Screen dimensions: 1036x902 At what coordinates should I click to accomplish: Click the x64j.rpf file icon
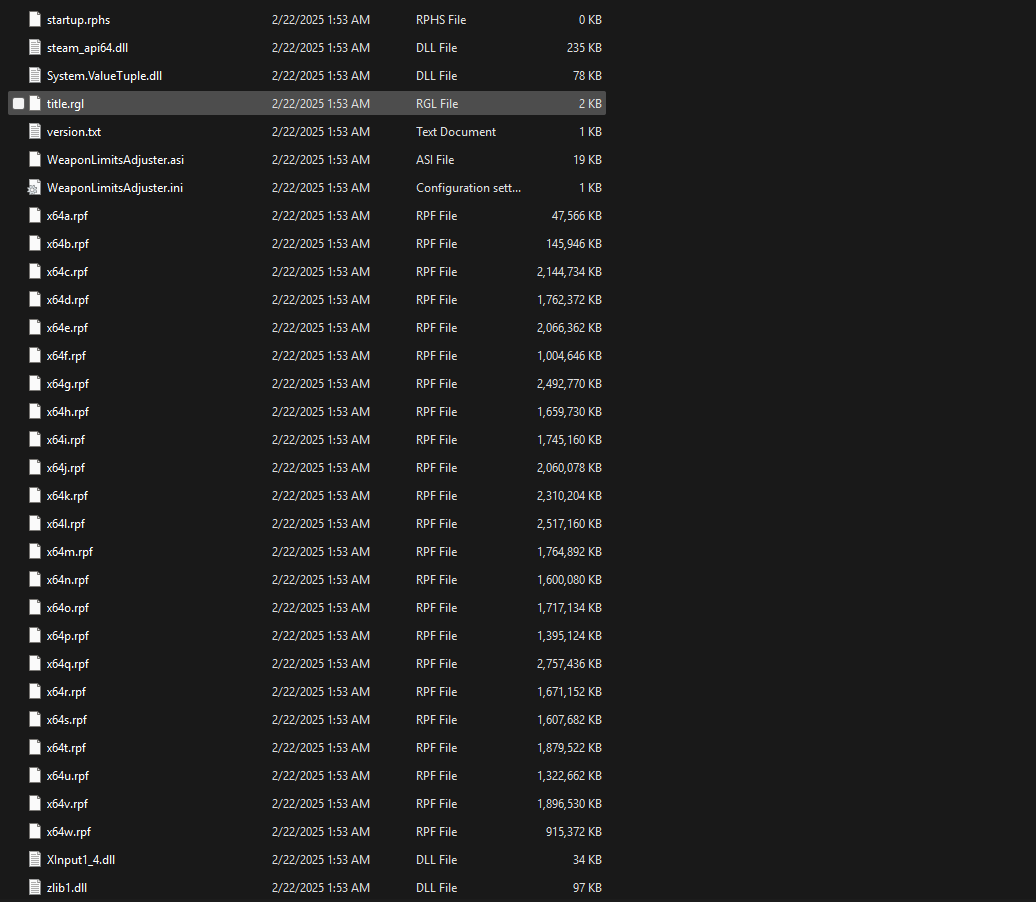pos(35,468)
